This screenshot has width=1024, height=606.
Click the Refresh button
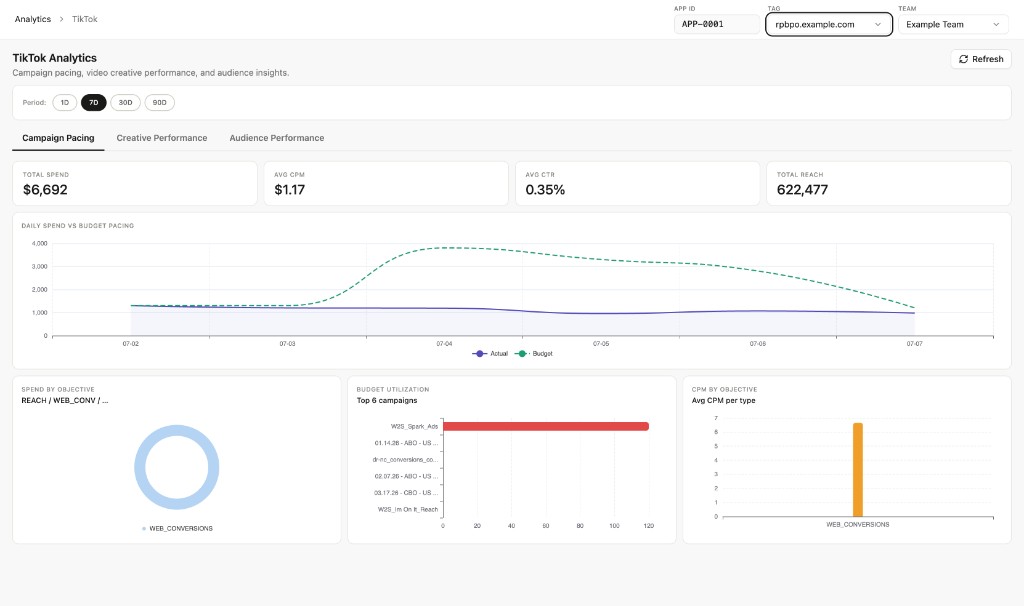point(981,59)
